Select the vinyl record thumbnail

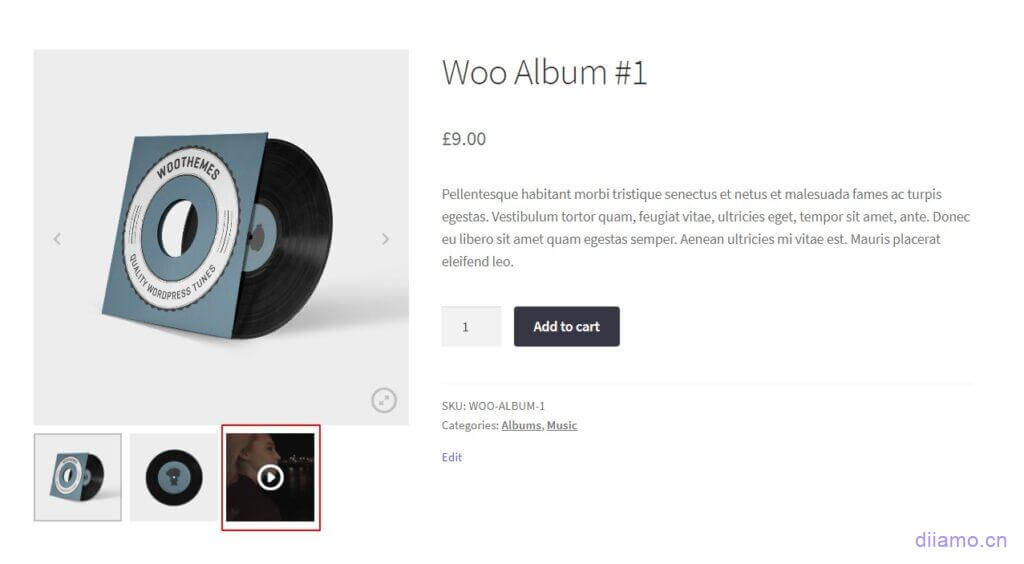(x=174, y=477)
